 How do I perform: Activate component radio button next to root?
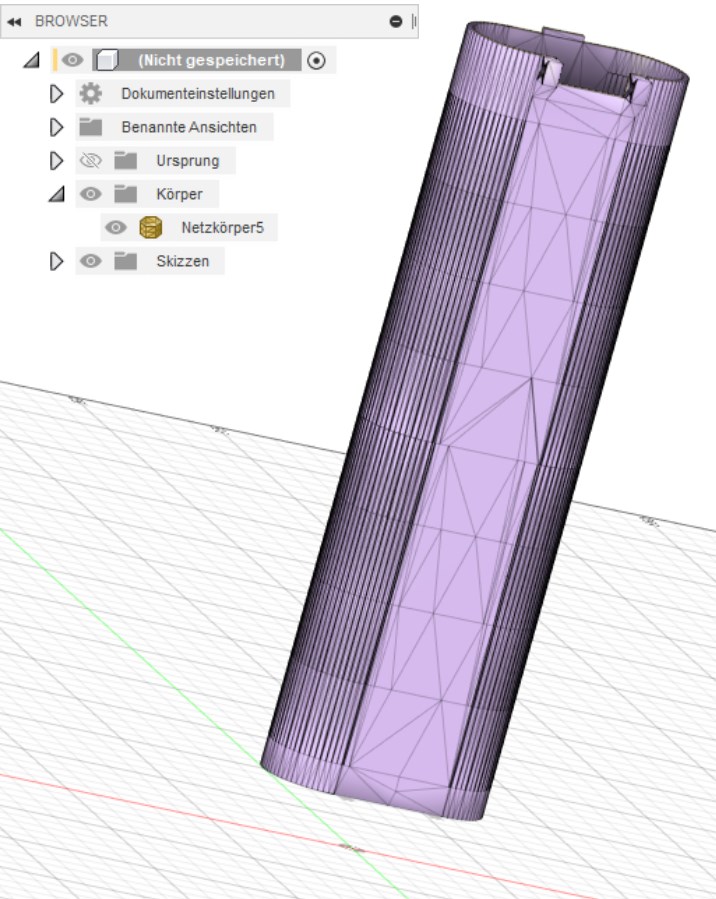pos(316,60)
